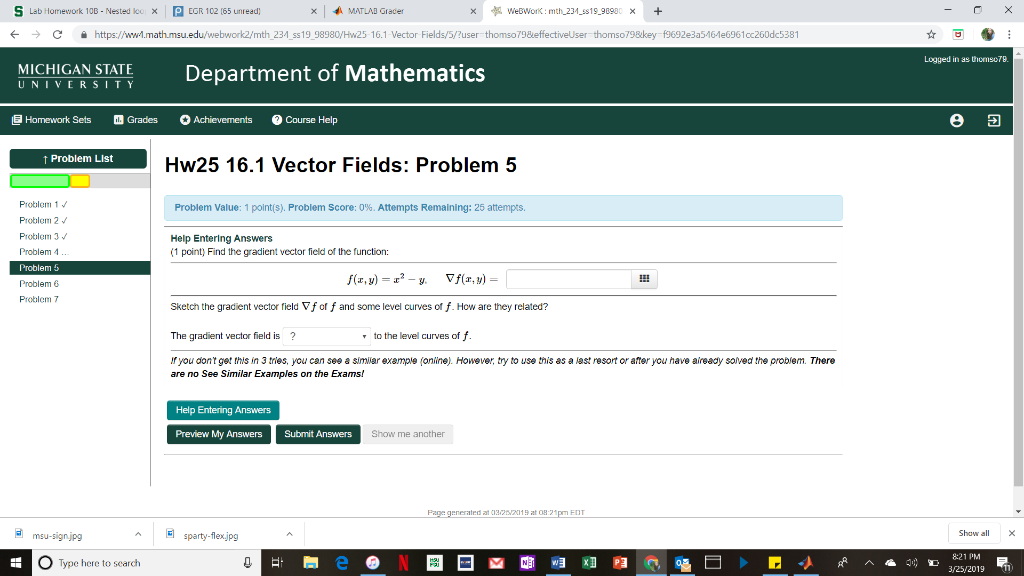
Task: Open MATLAB from the taskbar
Action: pyautogui.click(x=805, y=562)
